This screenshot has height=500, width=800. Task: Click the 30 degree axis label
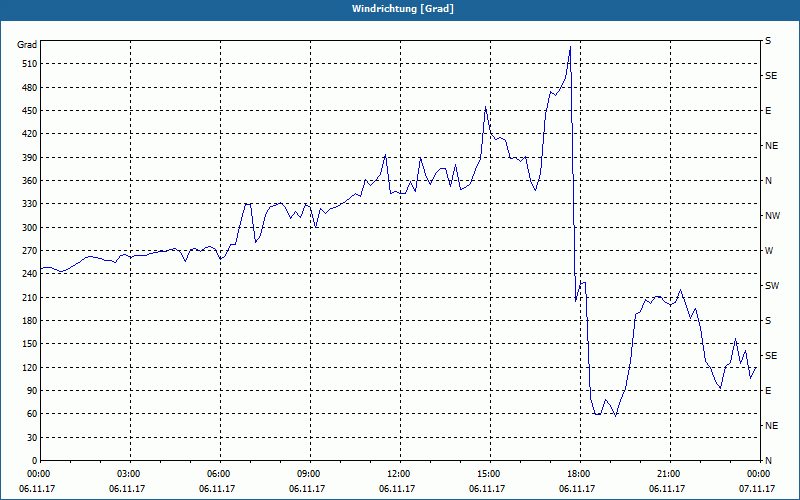tap(33, 437)
